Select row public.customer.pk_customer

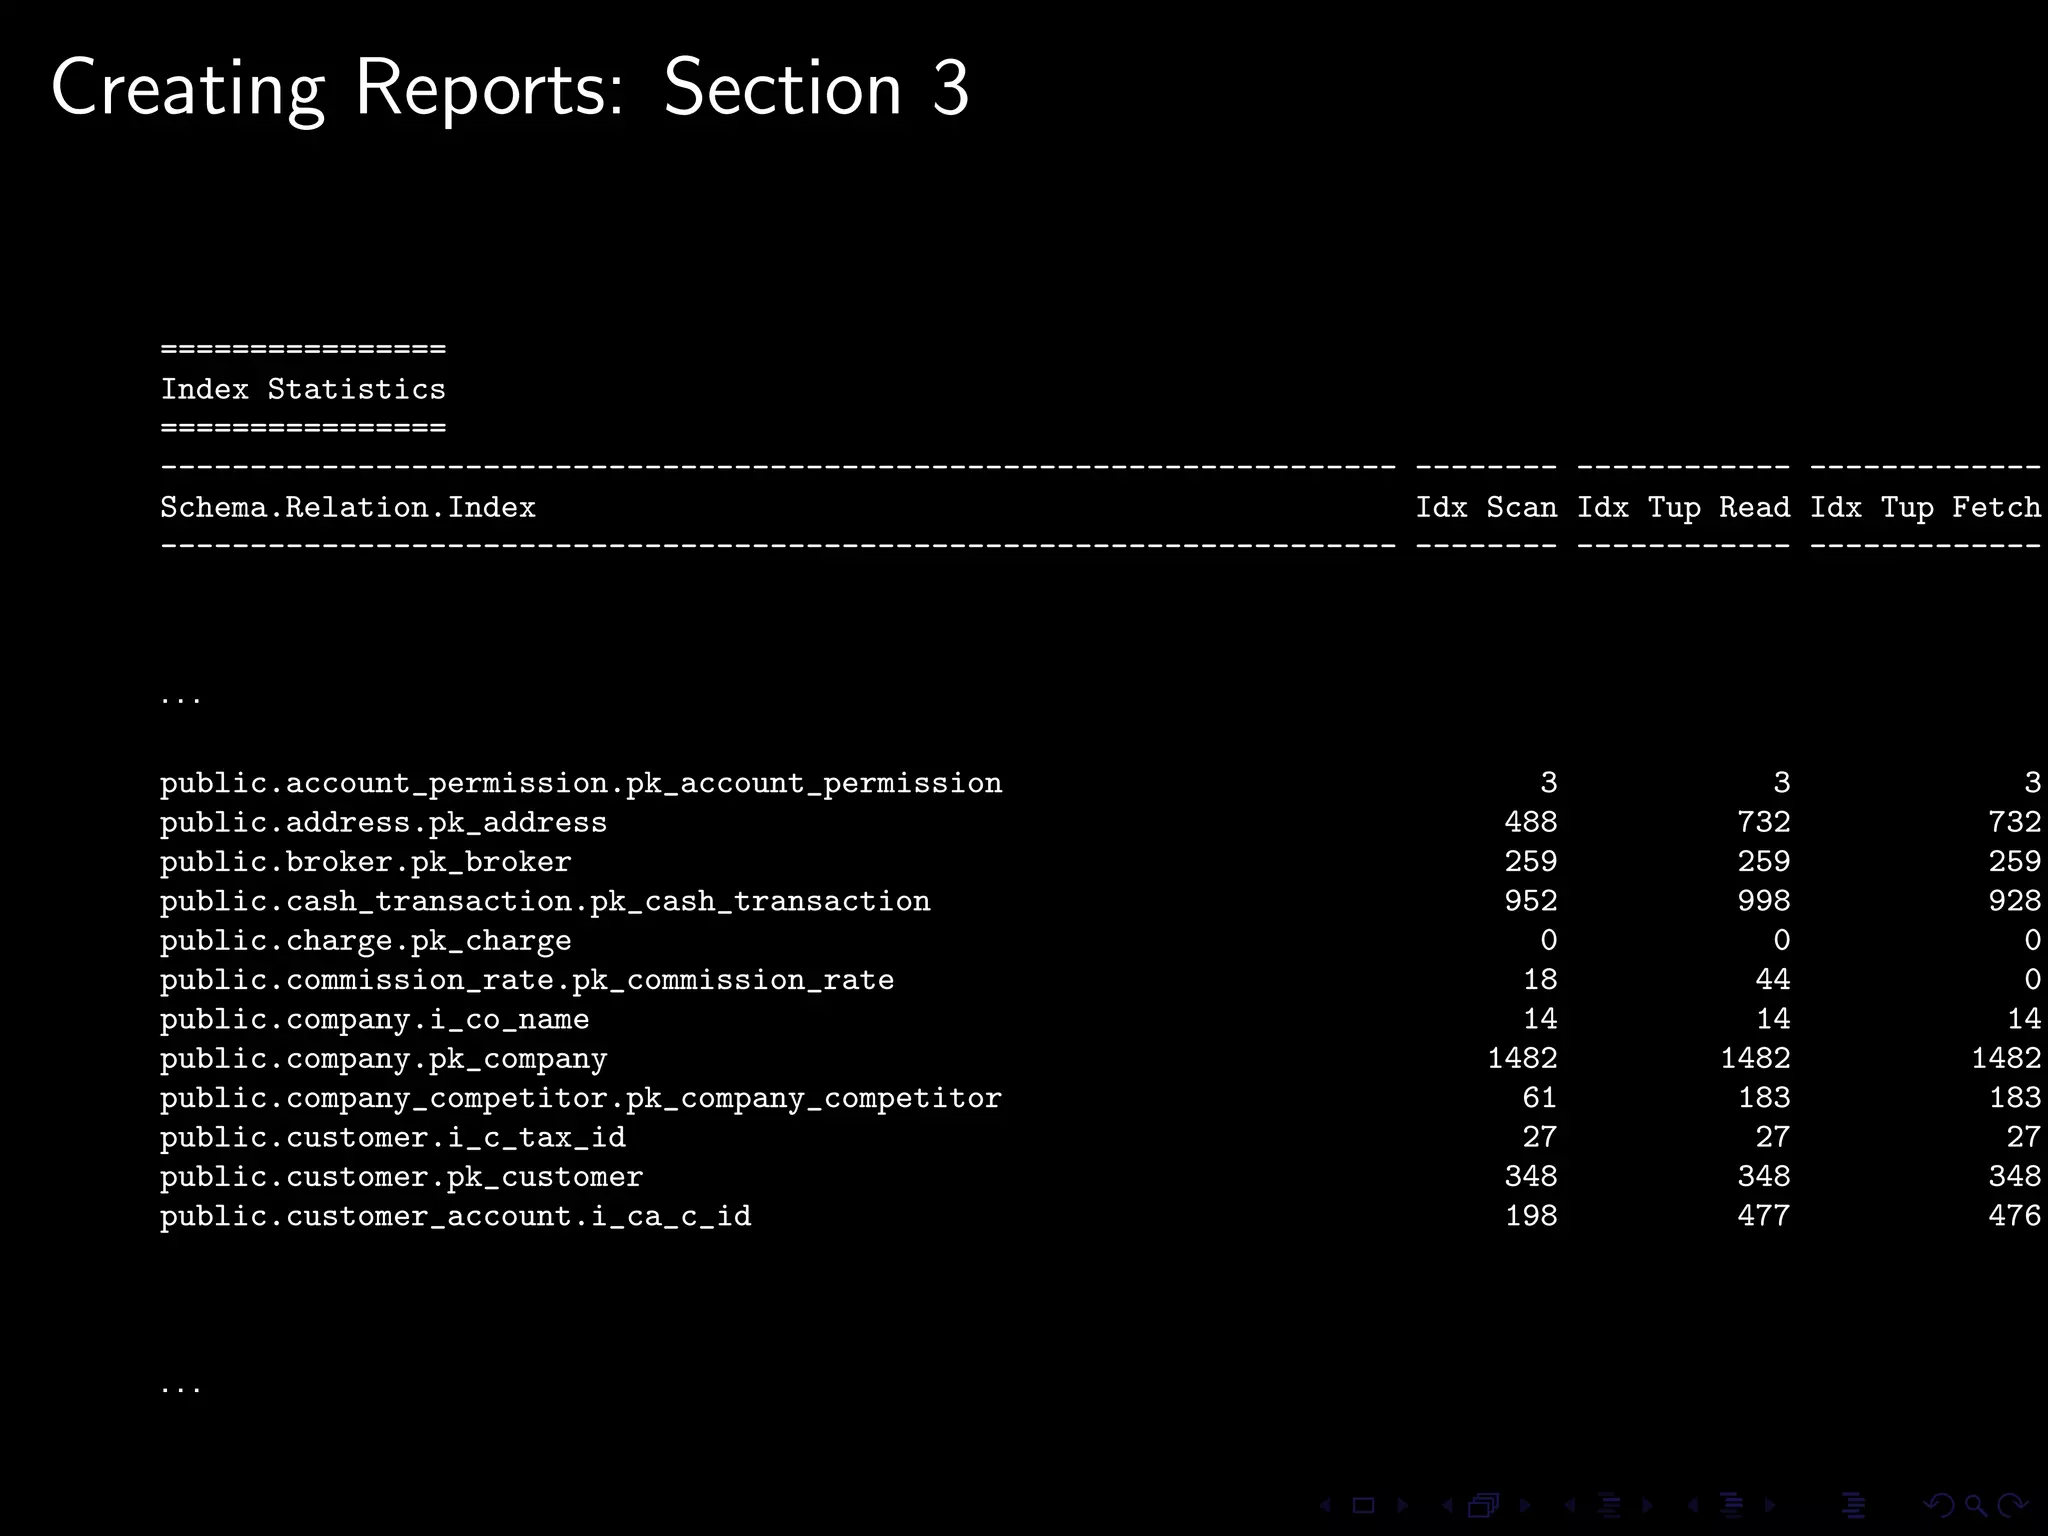click(x=1100, y=1176)
